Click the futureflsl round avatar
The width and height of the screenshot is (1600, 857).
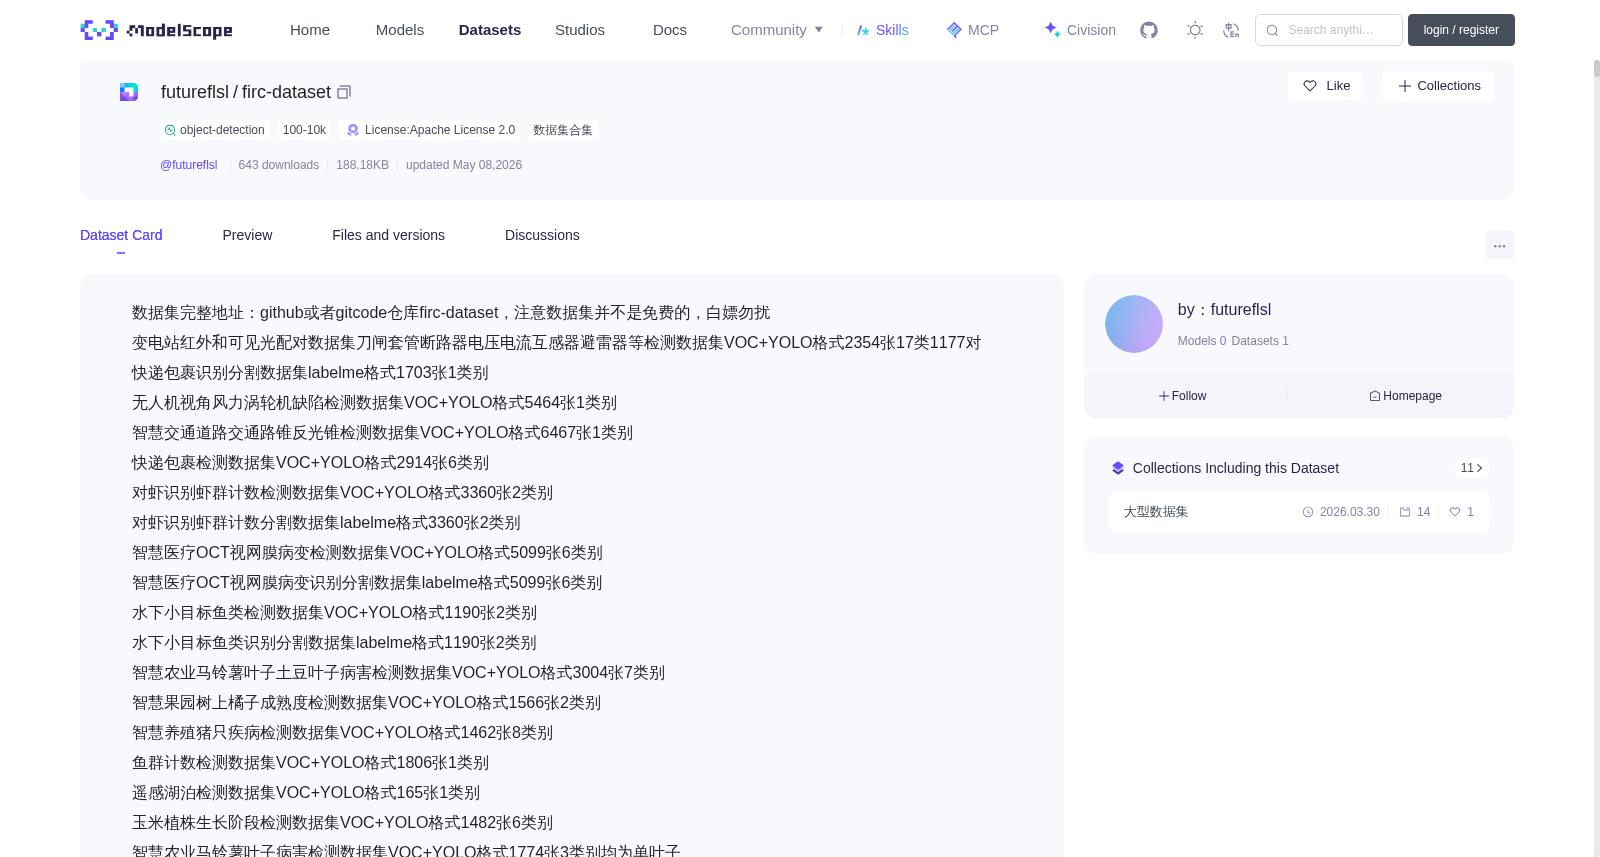(1134, 324)
